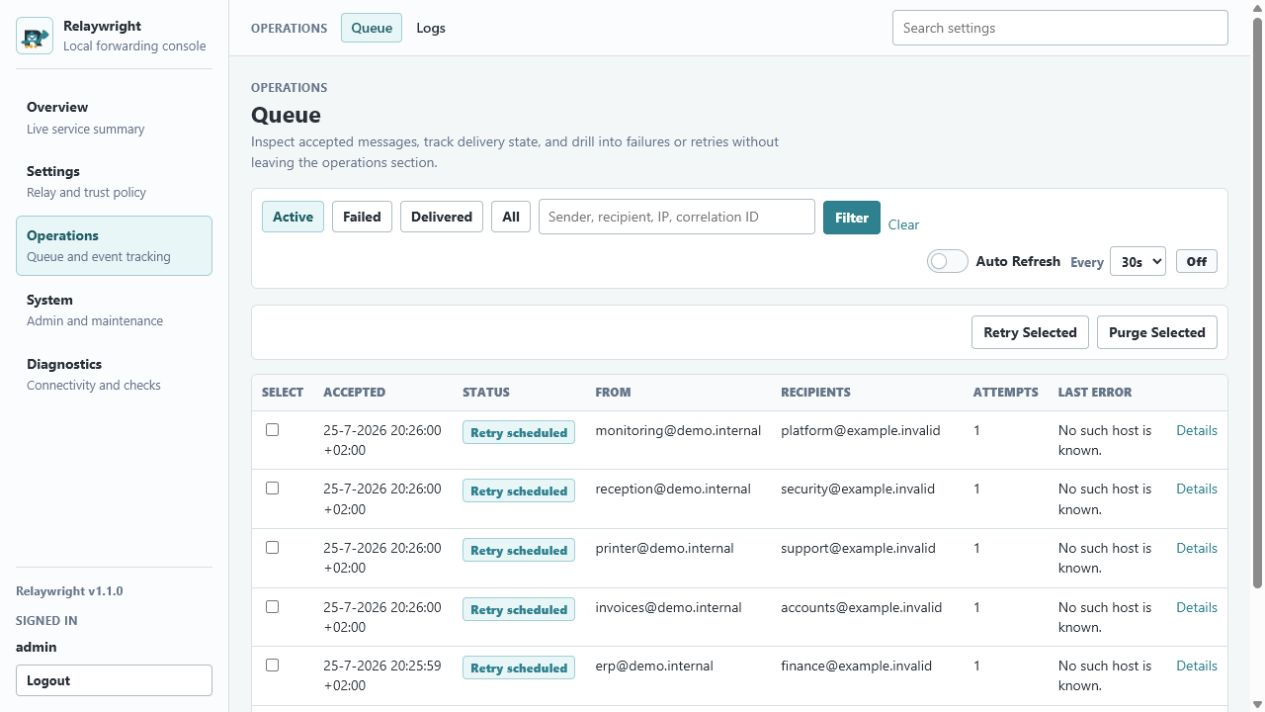Click the ACCEPTED column header
1265x712 pixels.
coord(354,392)
